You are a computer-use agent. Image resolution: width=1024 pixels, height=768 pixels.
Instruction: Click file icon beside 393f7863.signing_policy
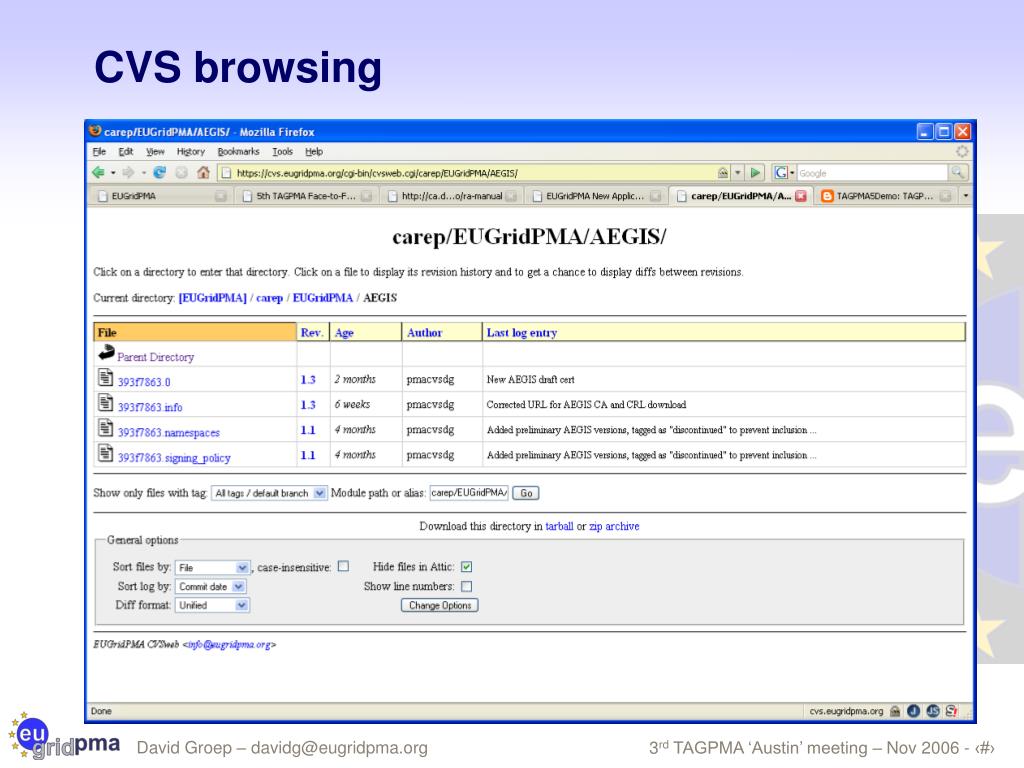pos(105,453)
